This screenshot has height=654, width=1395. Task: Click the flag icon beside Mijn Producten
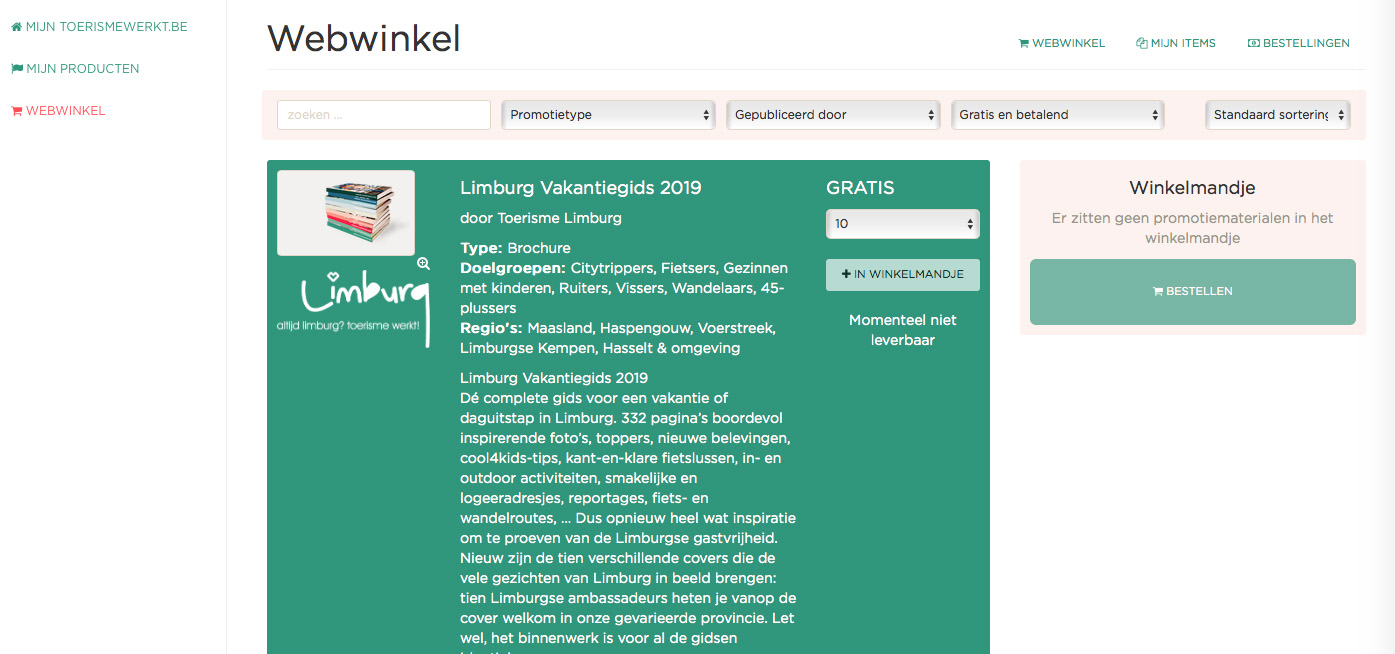click(x=16, y=69)
